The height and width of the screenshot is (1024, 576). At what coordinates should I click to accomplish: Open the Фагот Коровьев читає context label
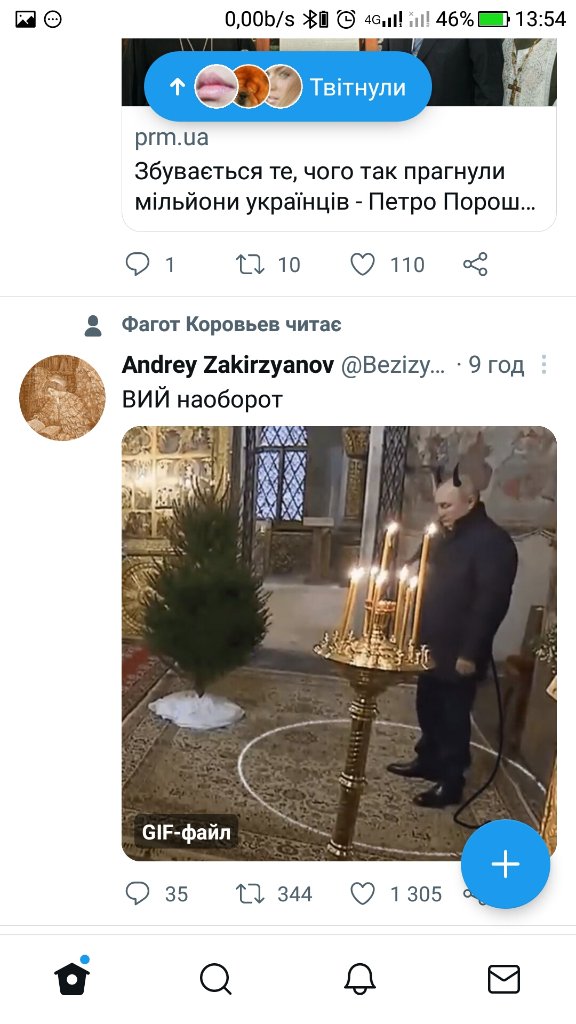[x=231, y=325]
